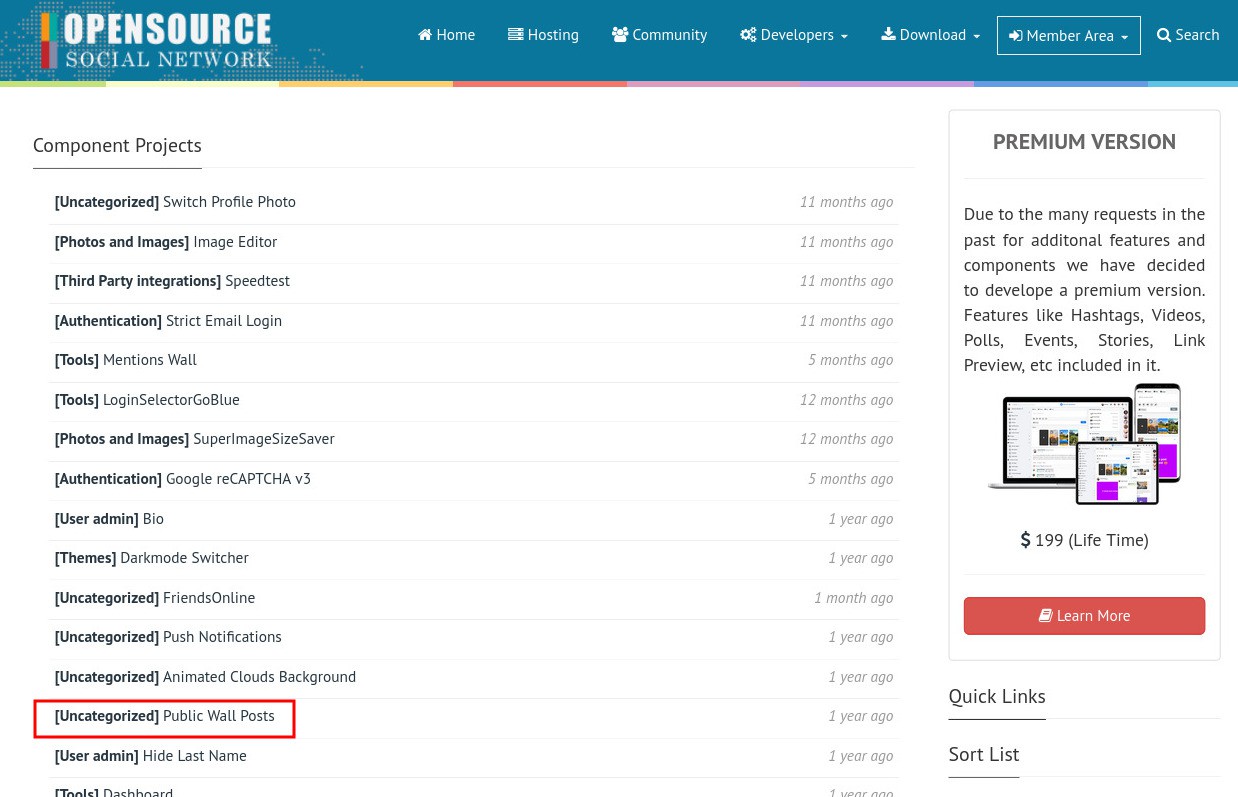Open the Darkmode Switcher project link

(x=184, y=558)
